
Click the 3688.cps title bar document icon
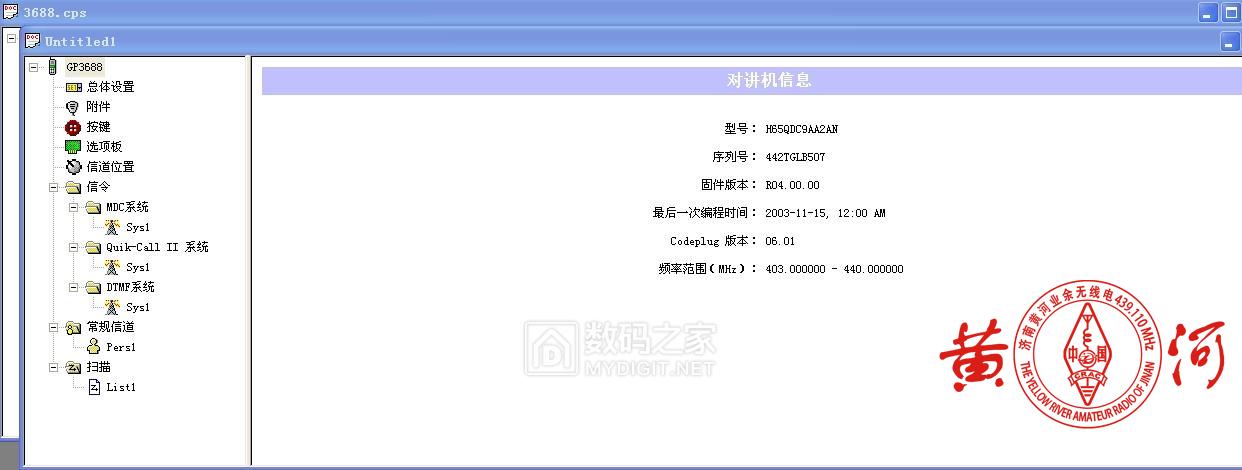click(10, 12)
